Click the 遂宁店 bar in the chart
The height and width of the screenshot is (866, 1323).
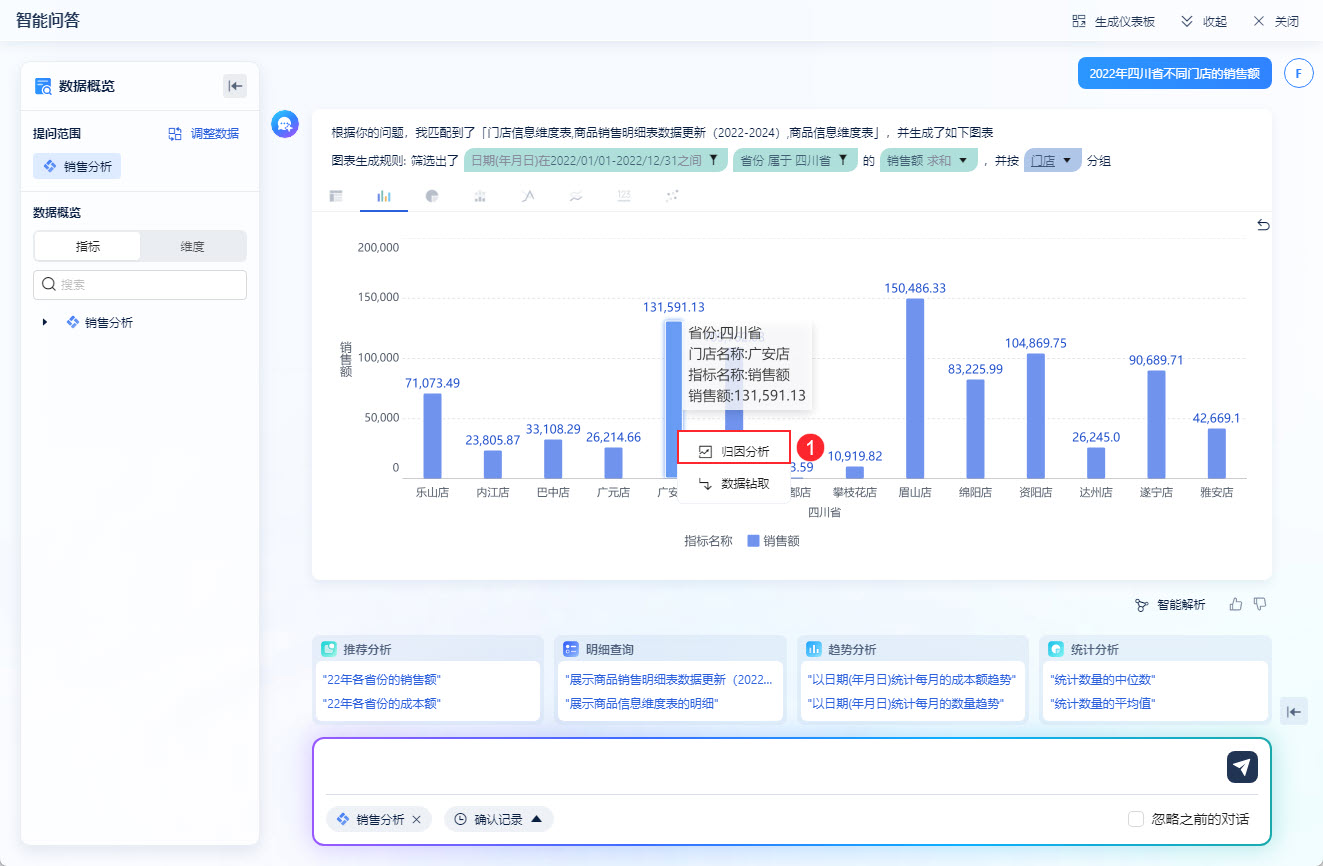click(x=1156, y=424)
